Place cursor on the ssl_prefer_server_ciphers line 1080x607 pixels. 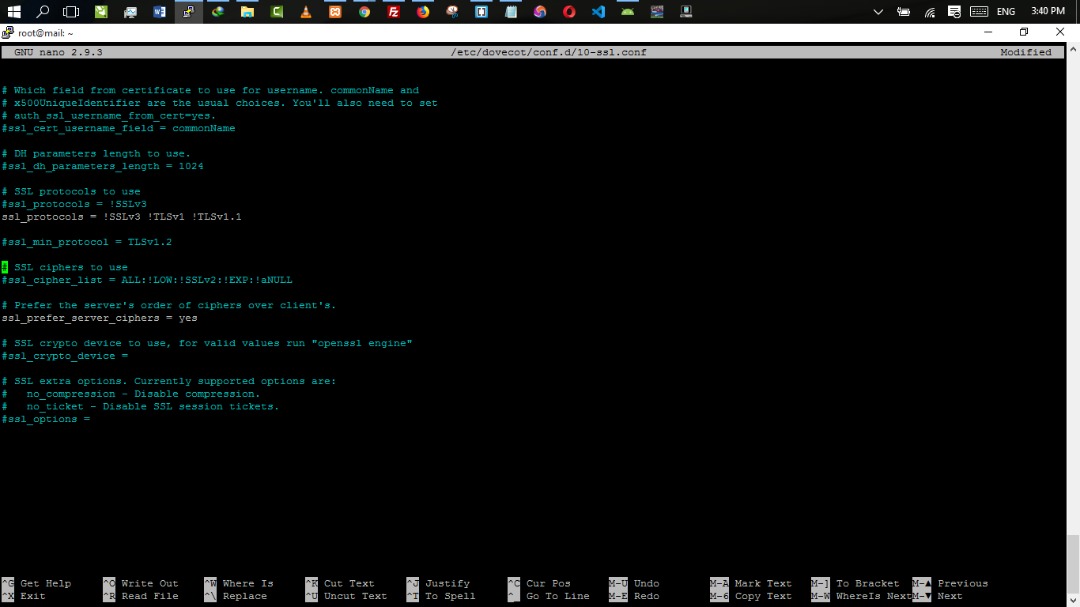[100, 318]
